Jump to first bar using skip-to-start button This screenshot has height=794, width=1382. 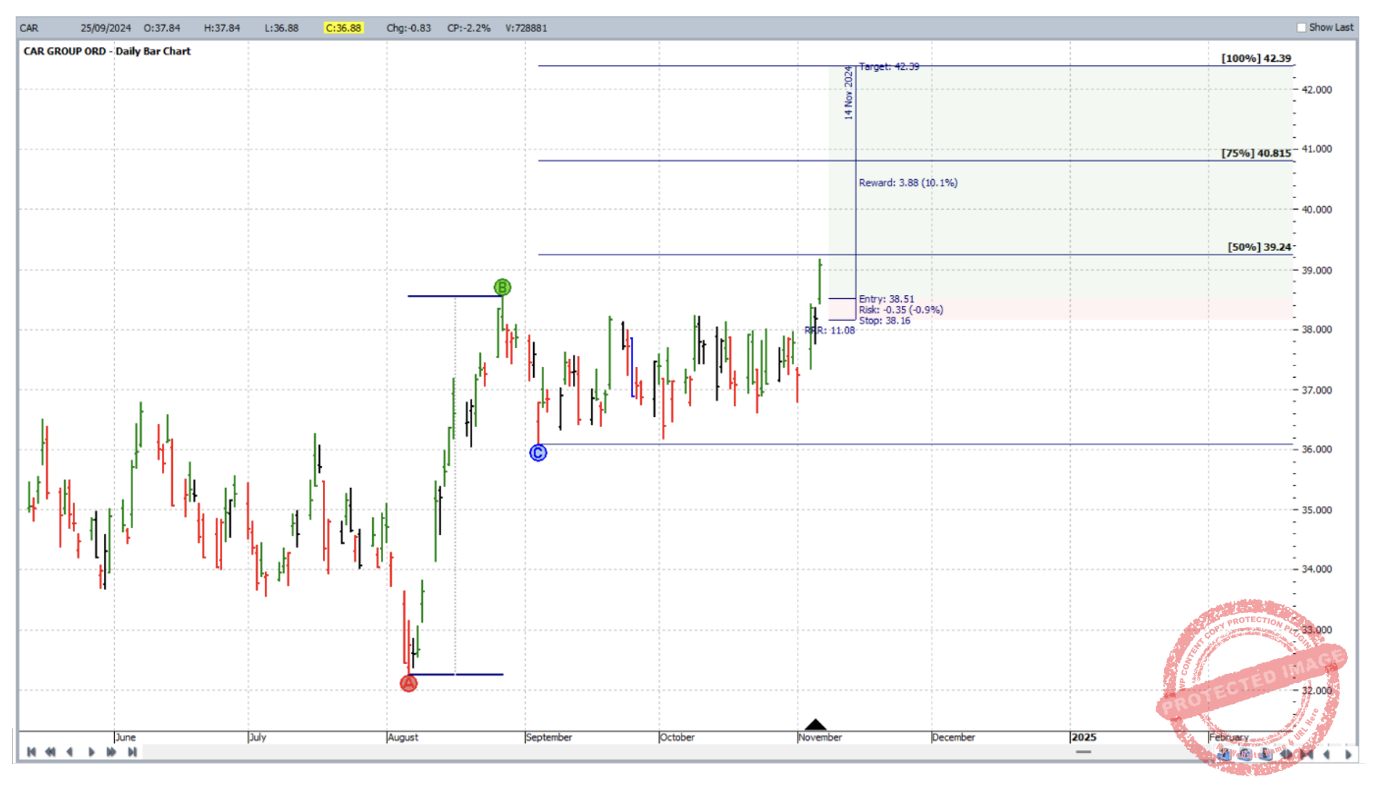[32, 752]
